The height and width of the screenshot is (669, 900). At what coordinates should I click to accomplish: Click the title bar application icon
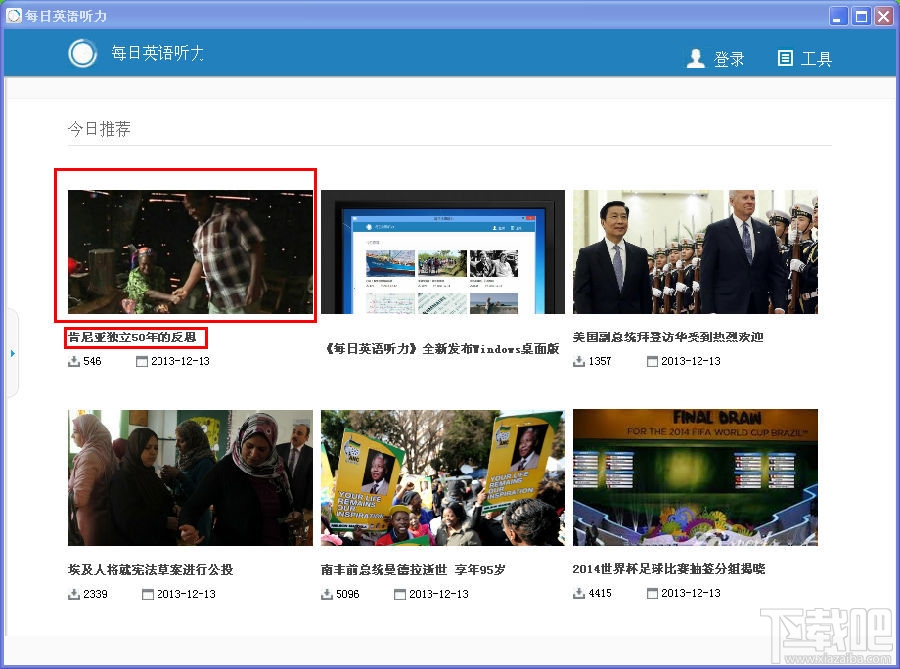[14, 15]
